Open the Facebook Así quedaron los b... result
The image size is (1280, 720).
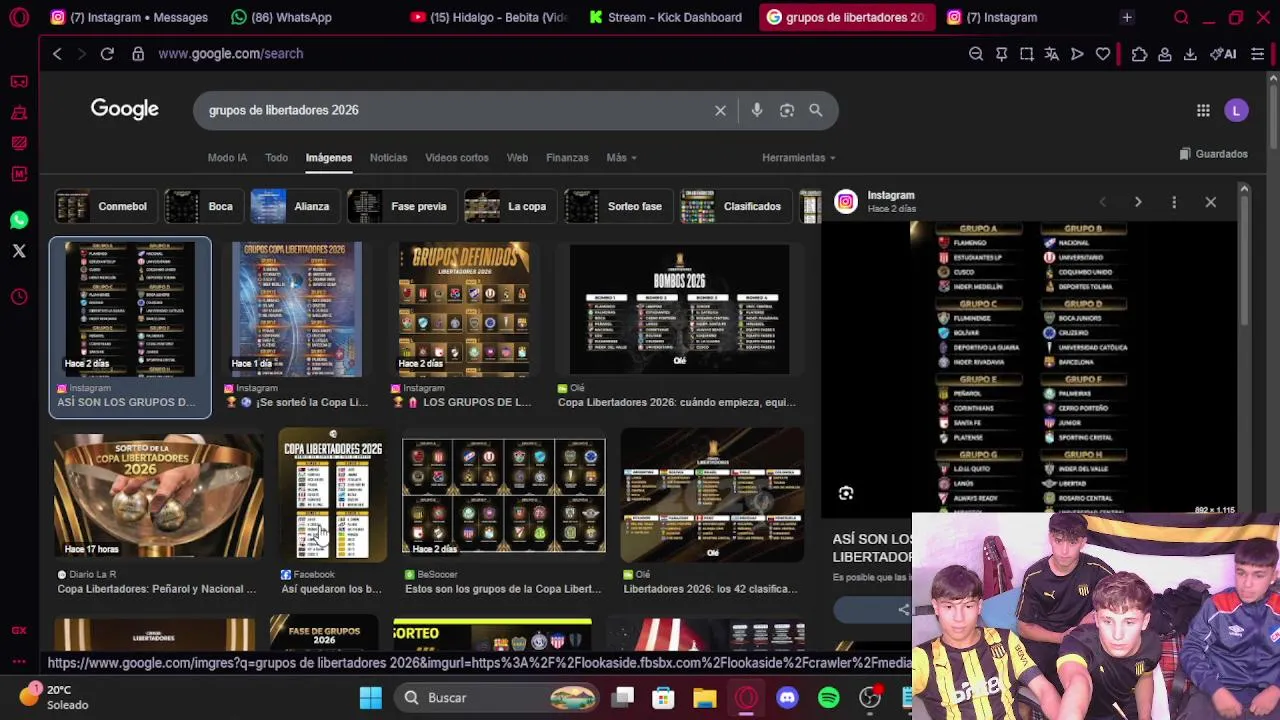[x=332, y=589]
